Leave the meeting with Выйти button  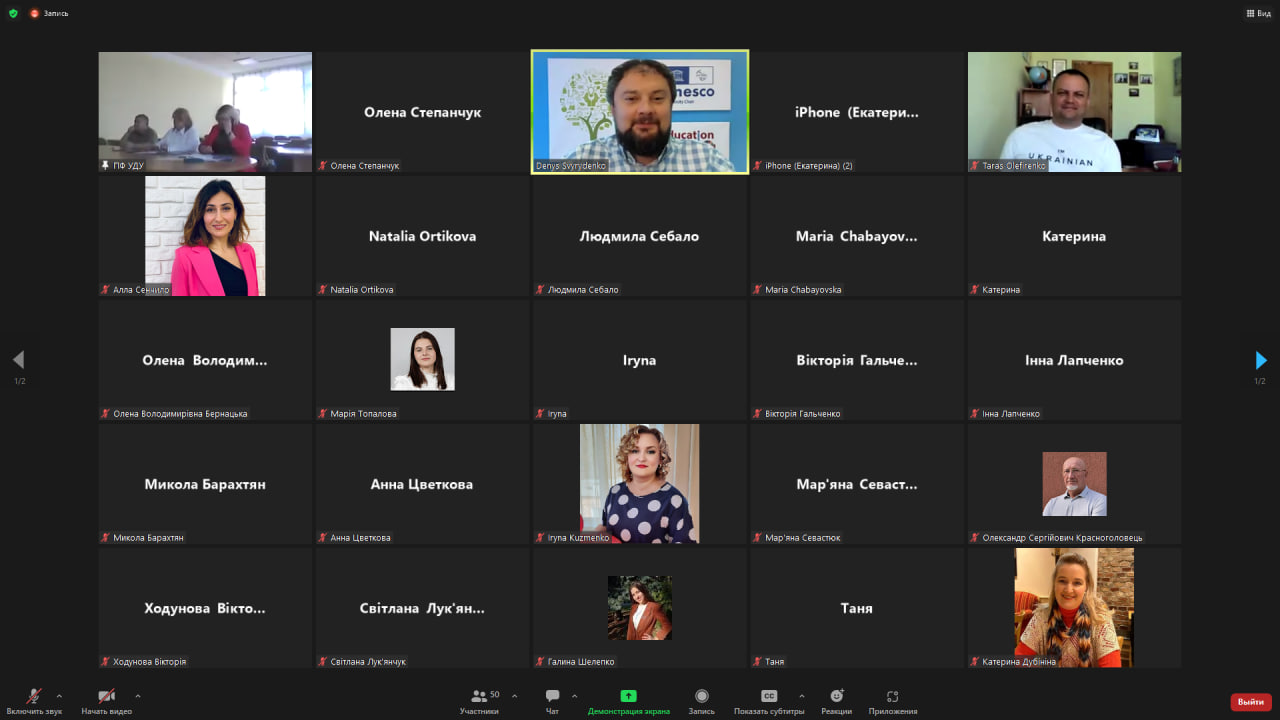point(1250,702)
